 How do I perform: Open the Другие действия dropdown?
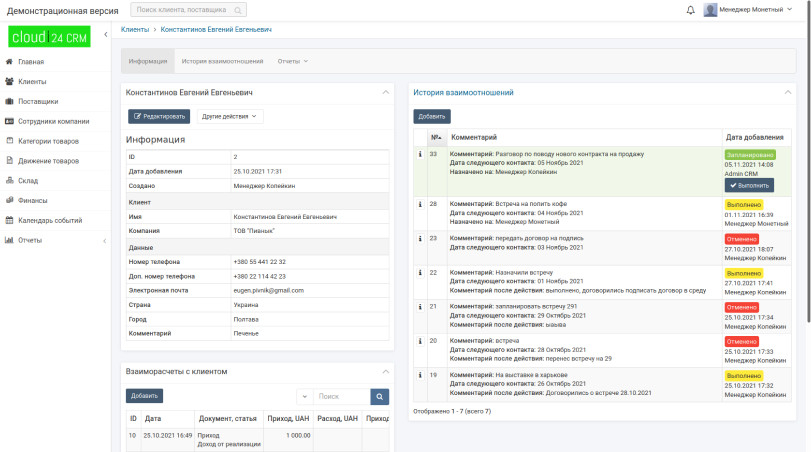pos(230,116)
